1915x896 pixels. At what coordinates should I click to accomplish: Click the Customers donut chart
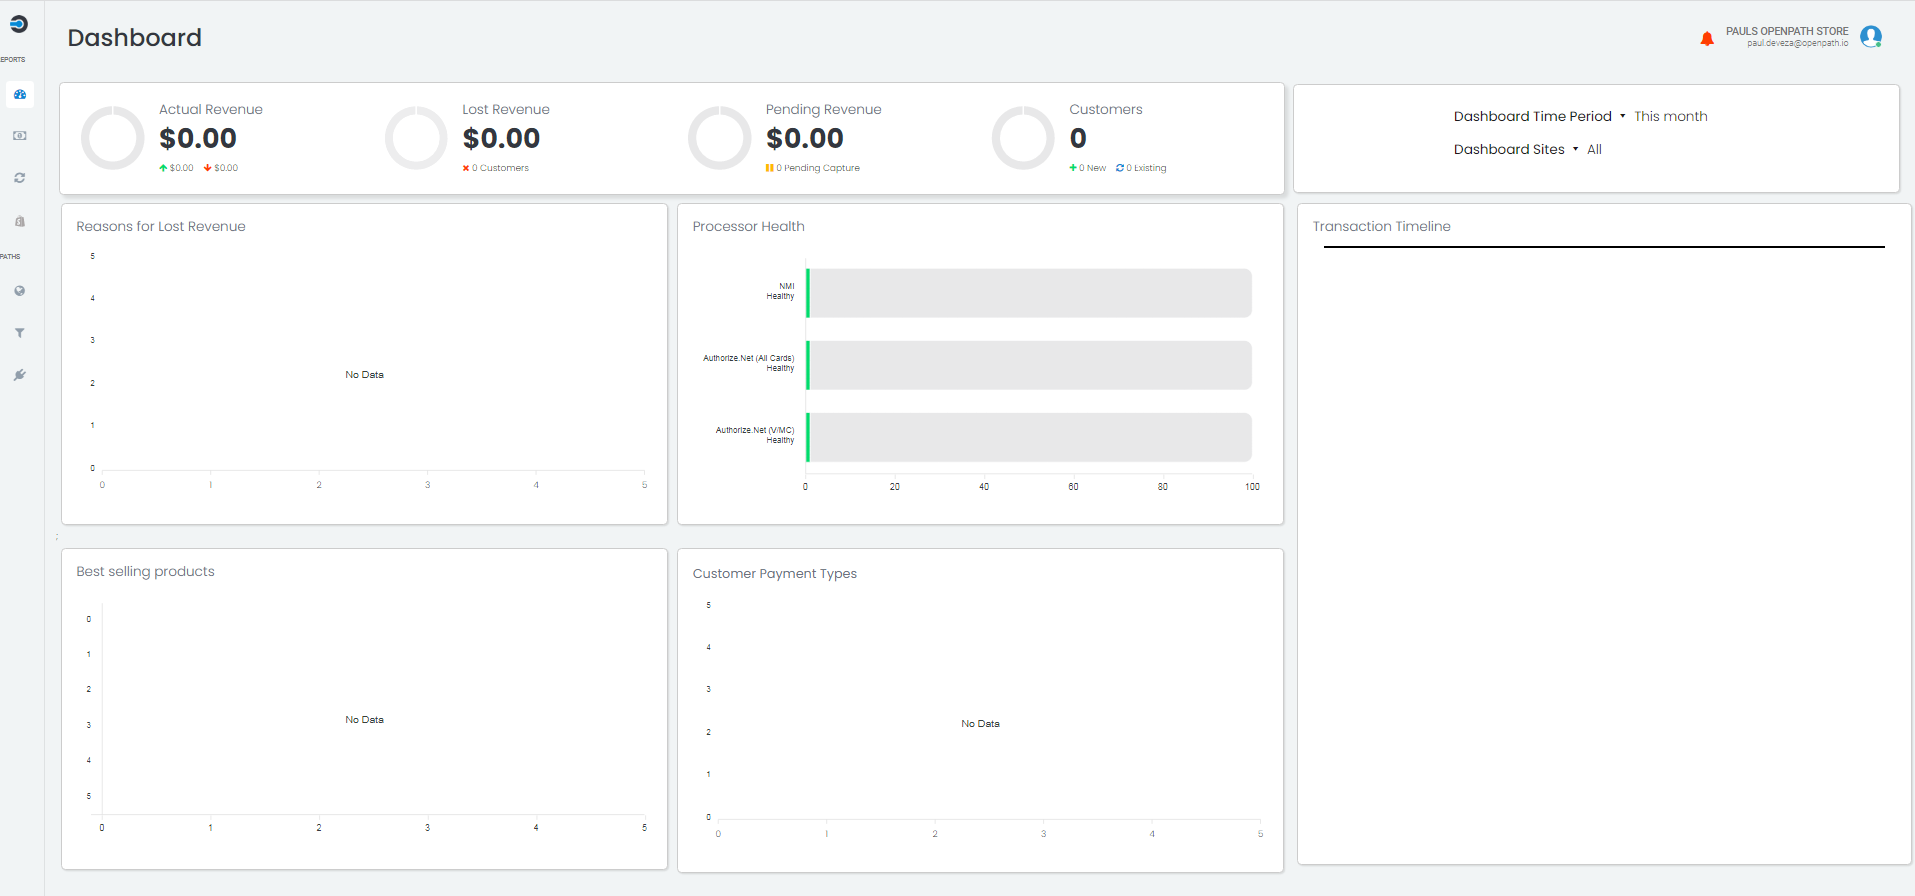point(1023,138)
